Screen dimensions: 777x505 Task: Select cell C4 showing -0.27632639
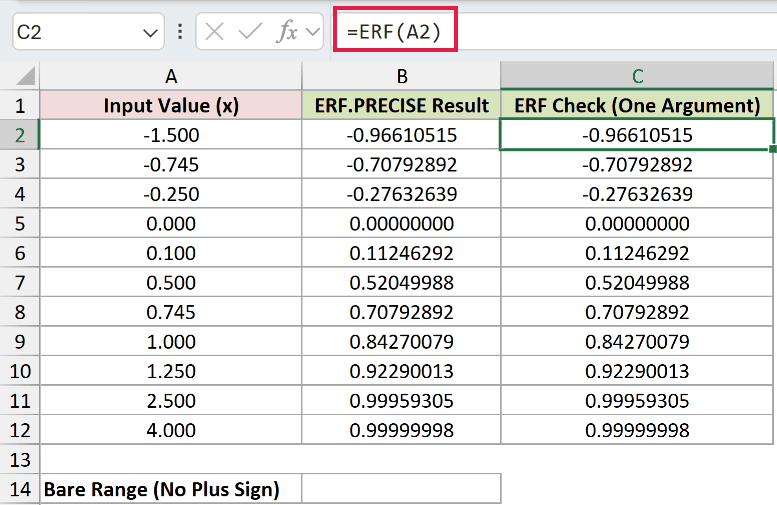[637, 194]
